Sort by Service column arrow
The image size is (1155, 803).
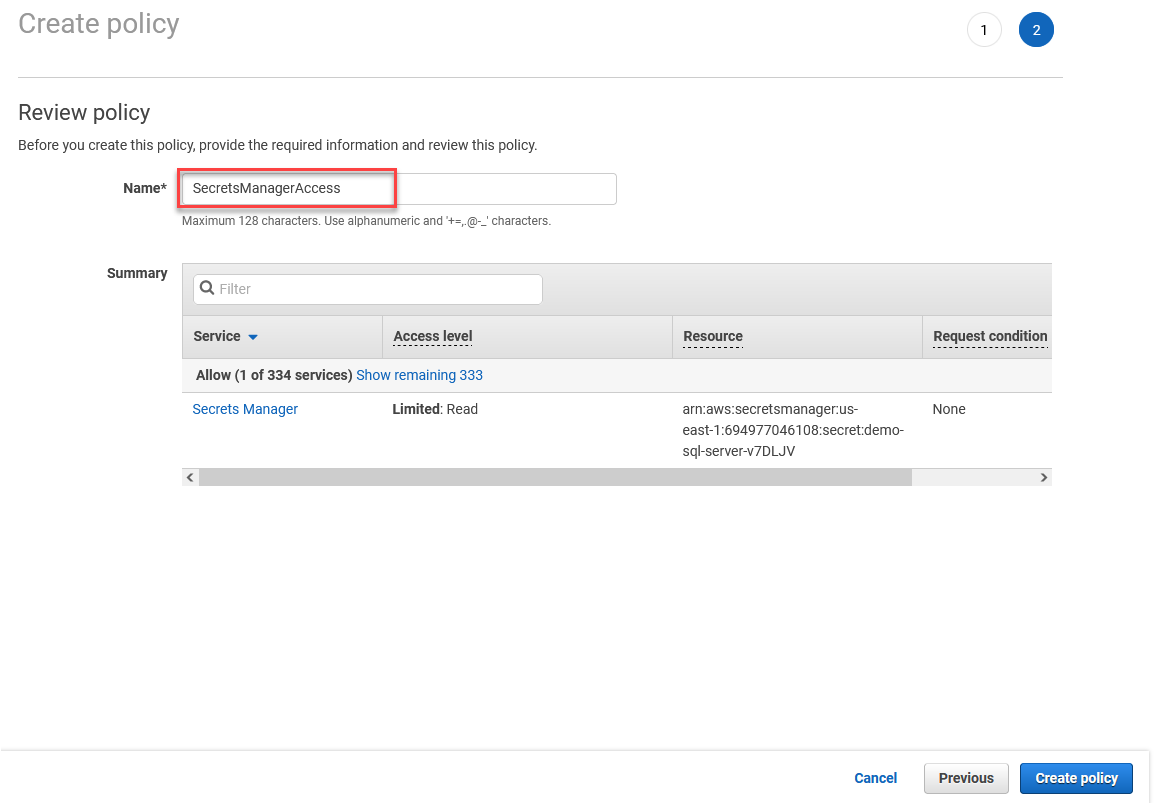coord(253,337)
